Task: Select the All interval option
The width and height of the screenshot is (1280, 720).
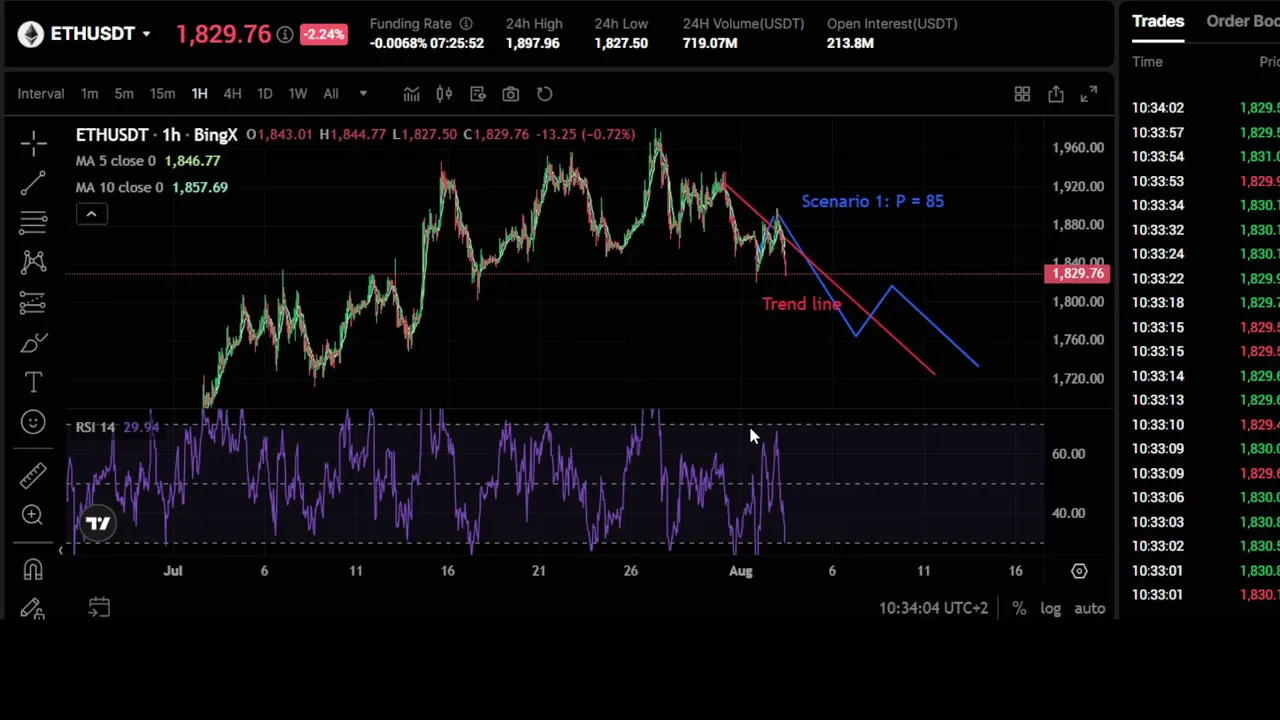Action: (x=331, y=94)
